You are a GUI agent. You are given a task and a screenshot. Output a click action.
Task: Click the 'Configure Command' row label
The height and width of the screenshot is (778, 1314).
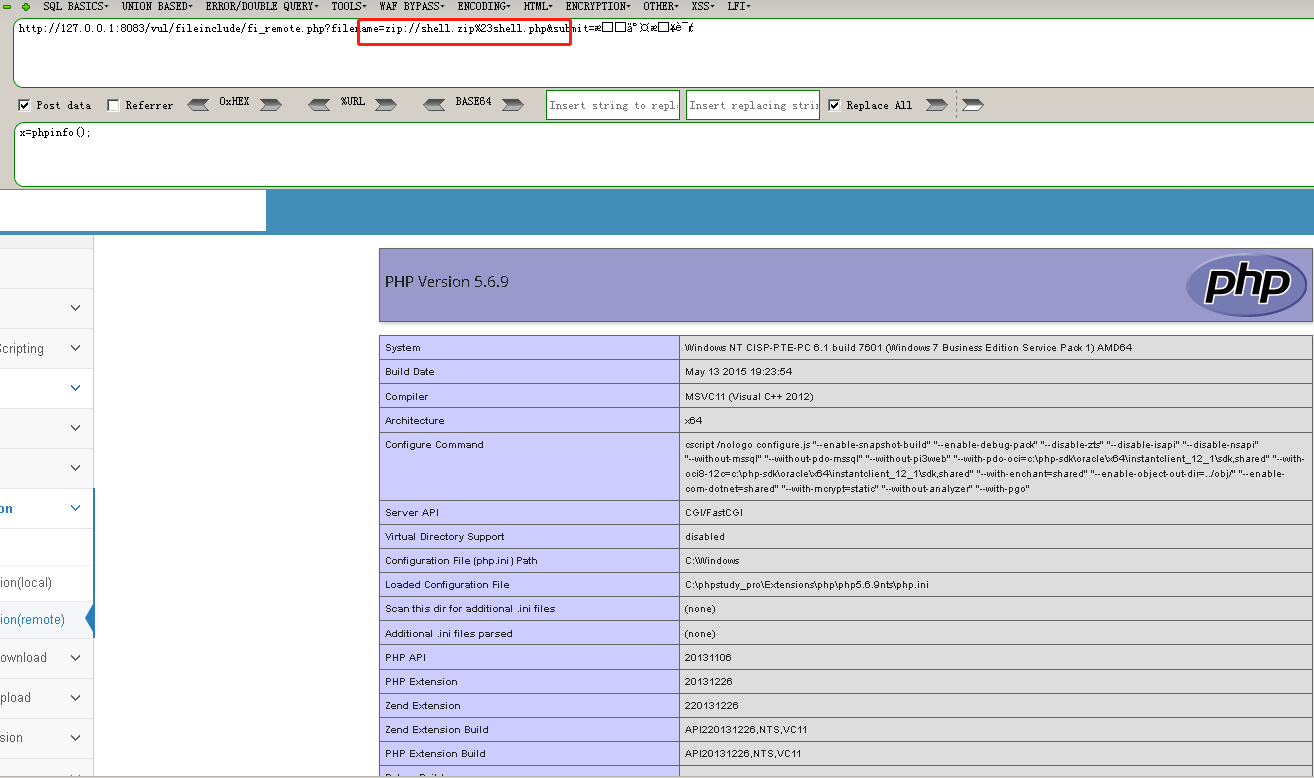434,445
